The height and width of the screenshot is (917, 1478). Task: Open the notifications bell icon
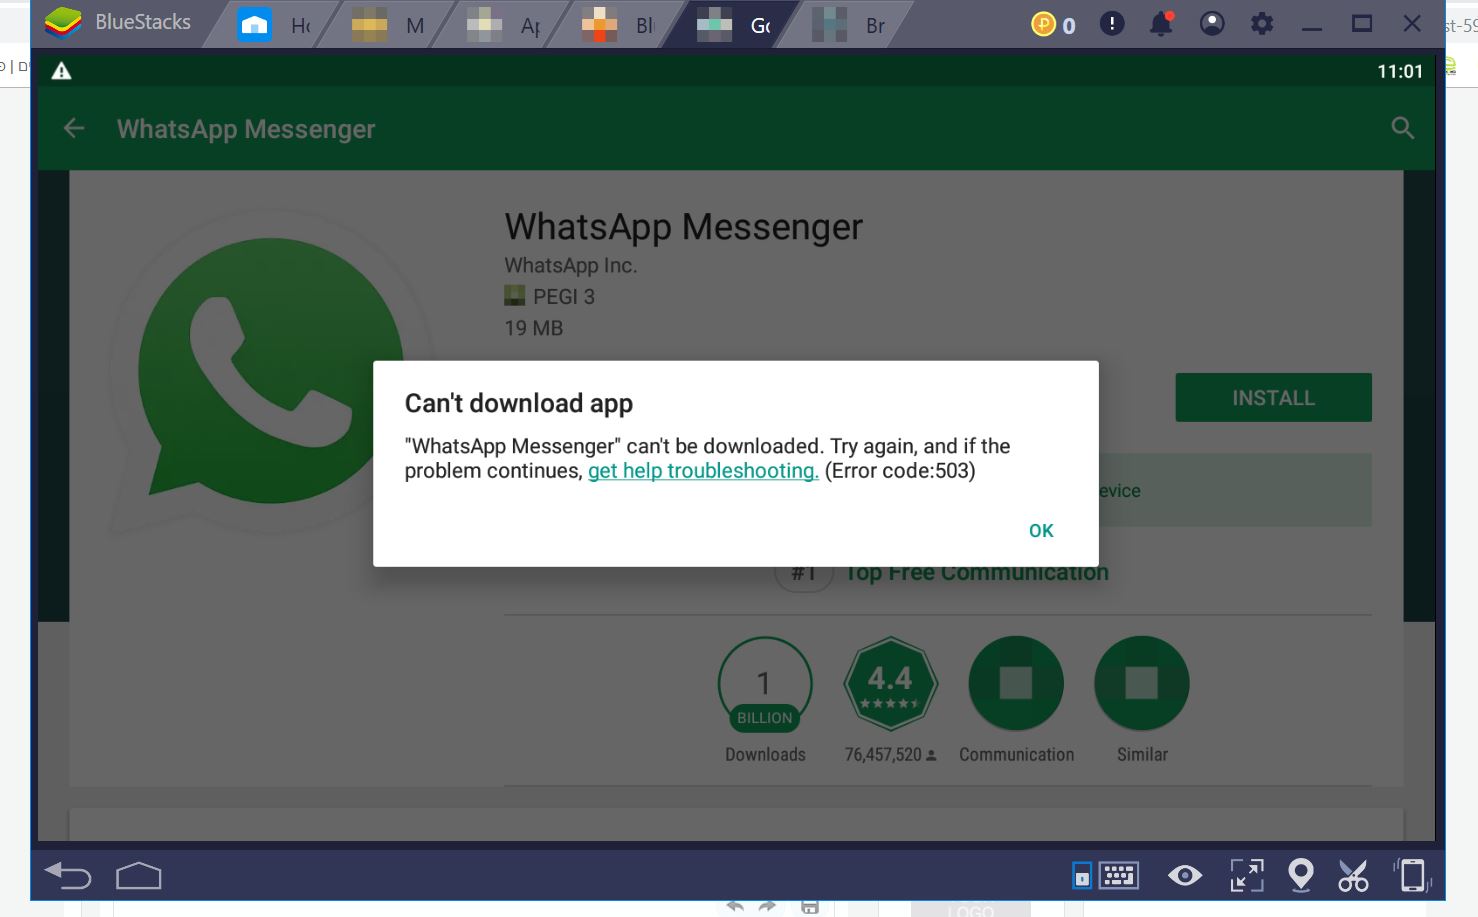click(x=1162, y=24)
